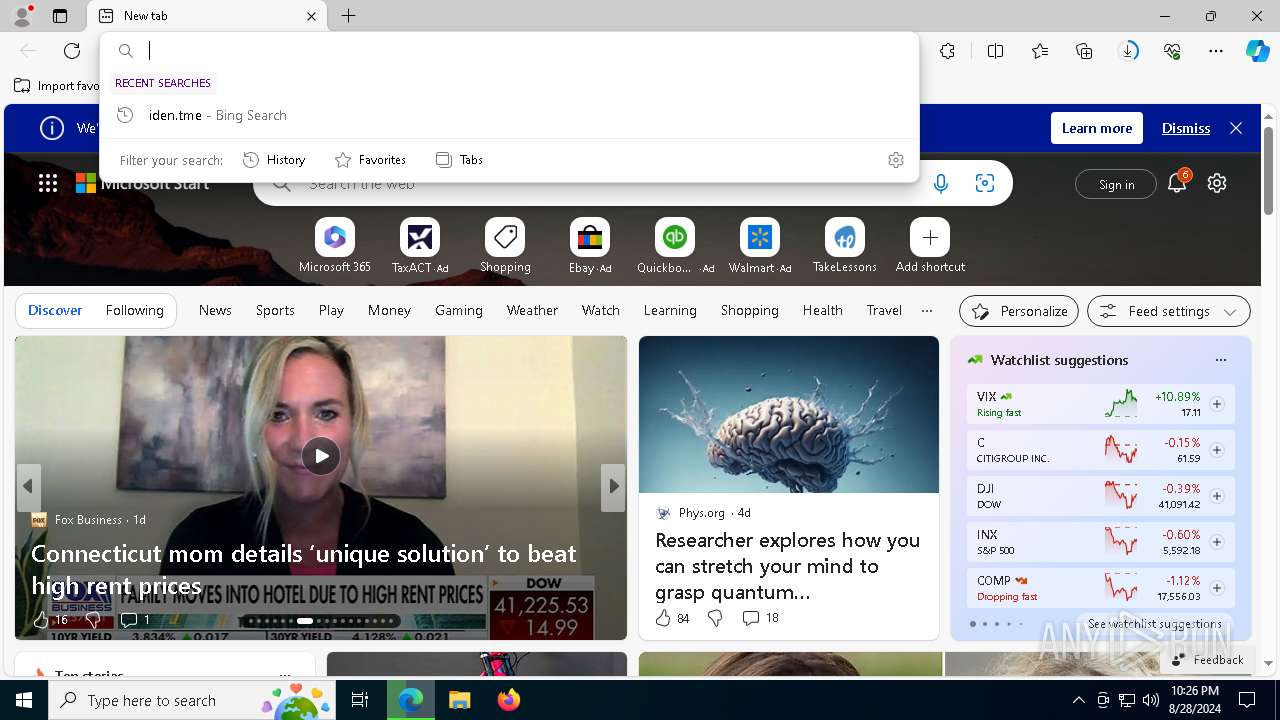
Task: Dislike the Phys.org quantum article
Action: (x=715, y=618)
